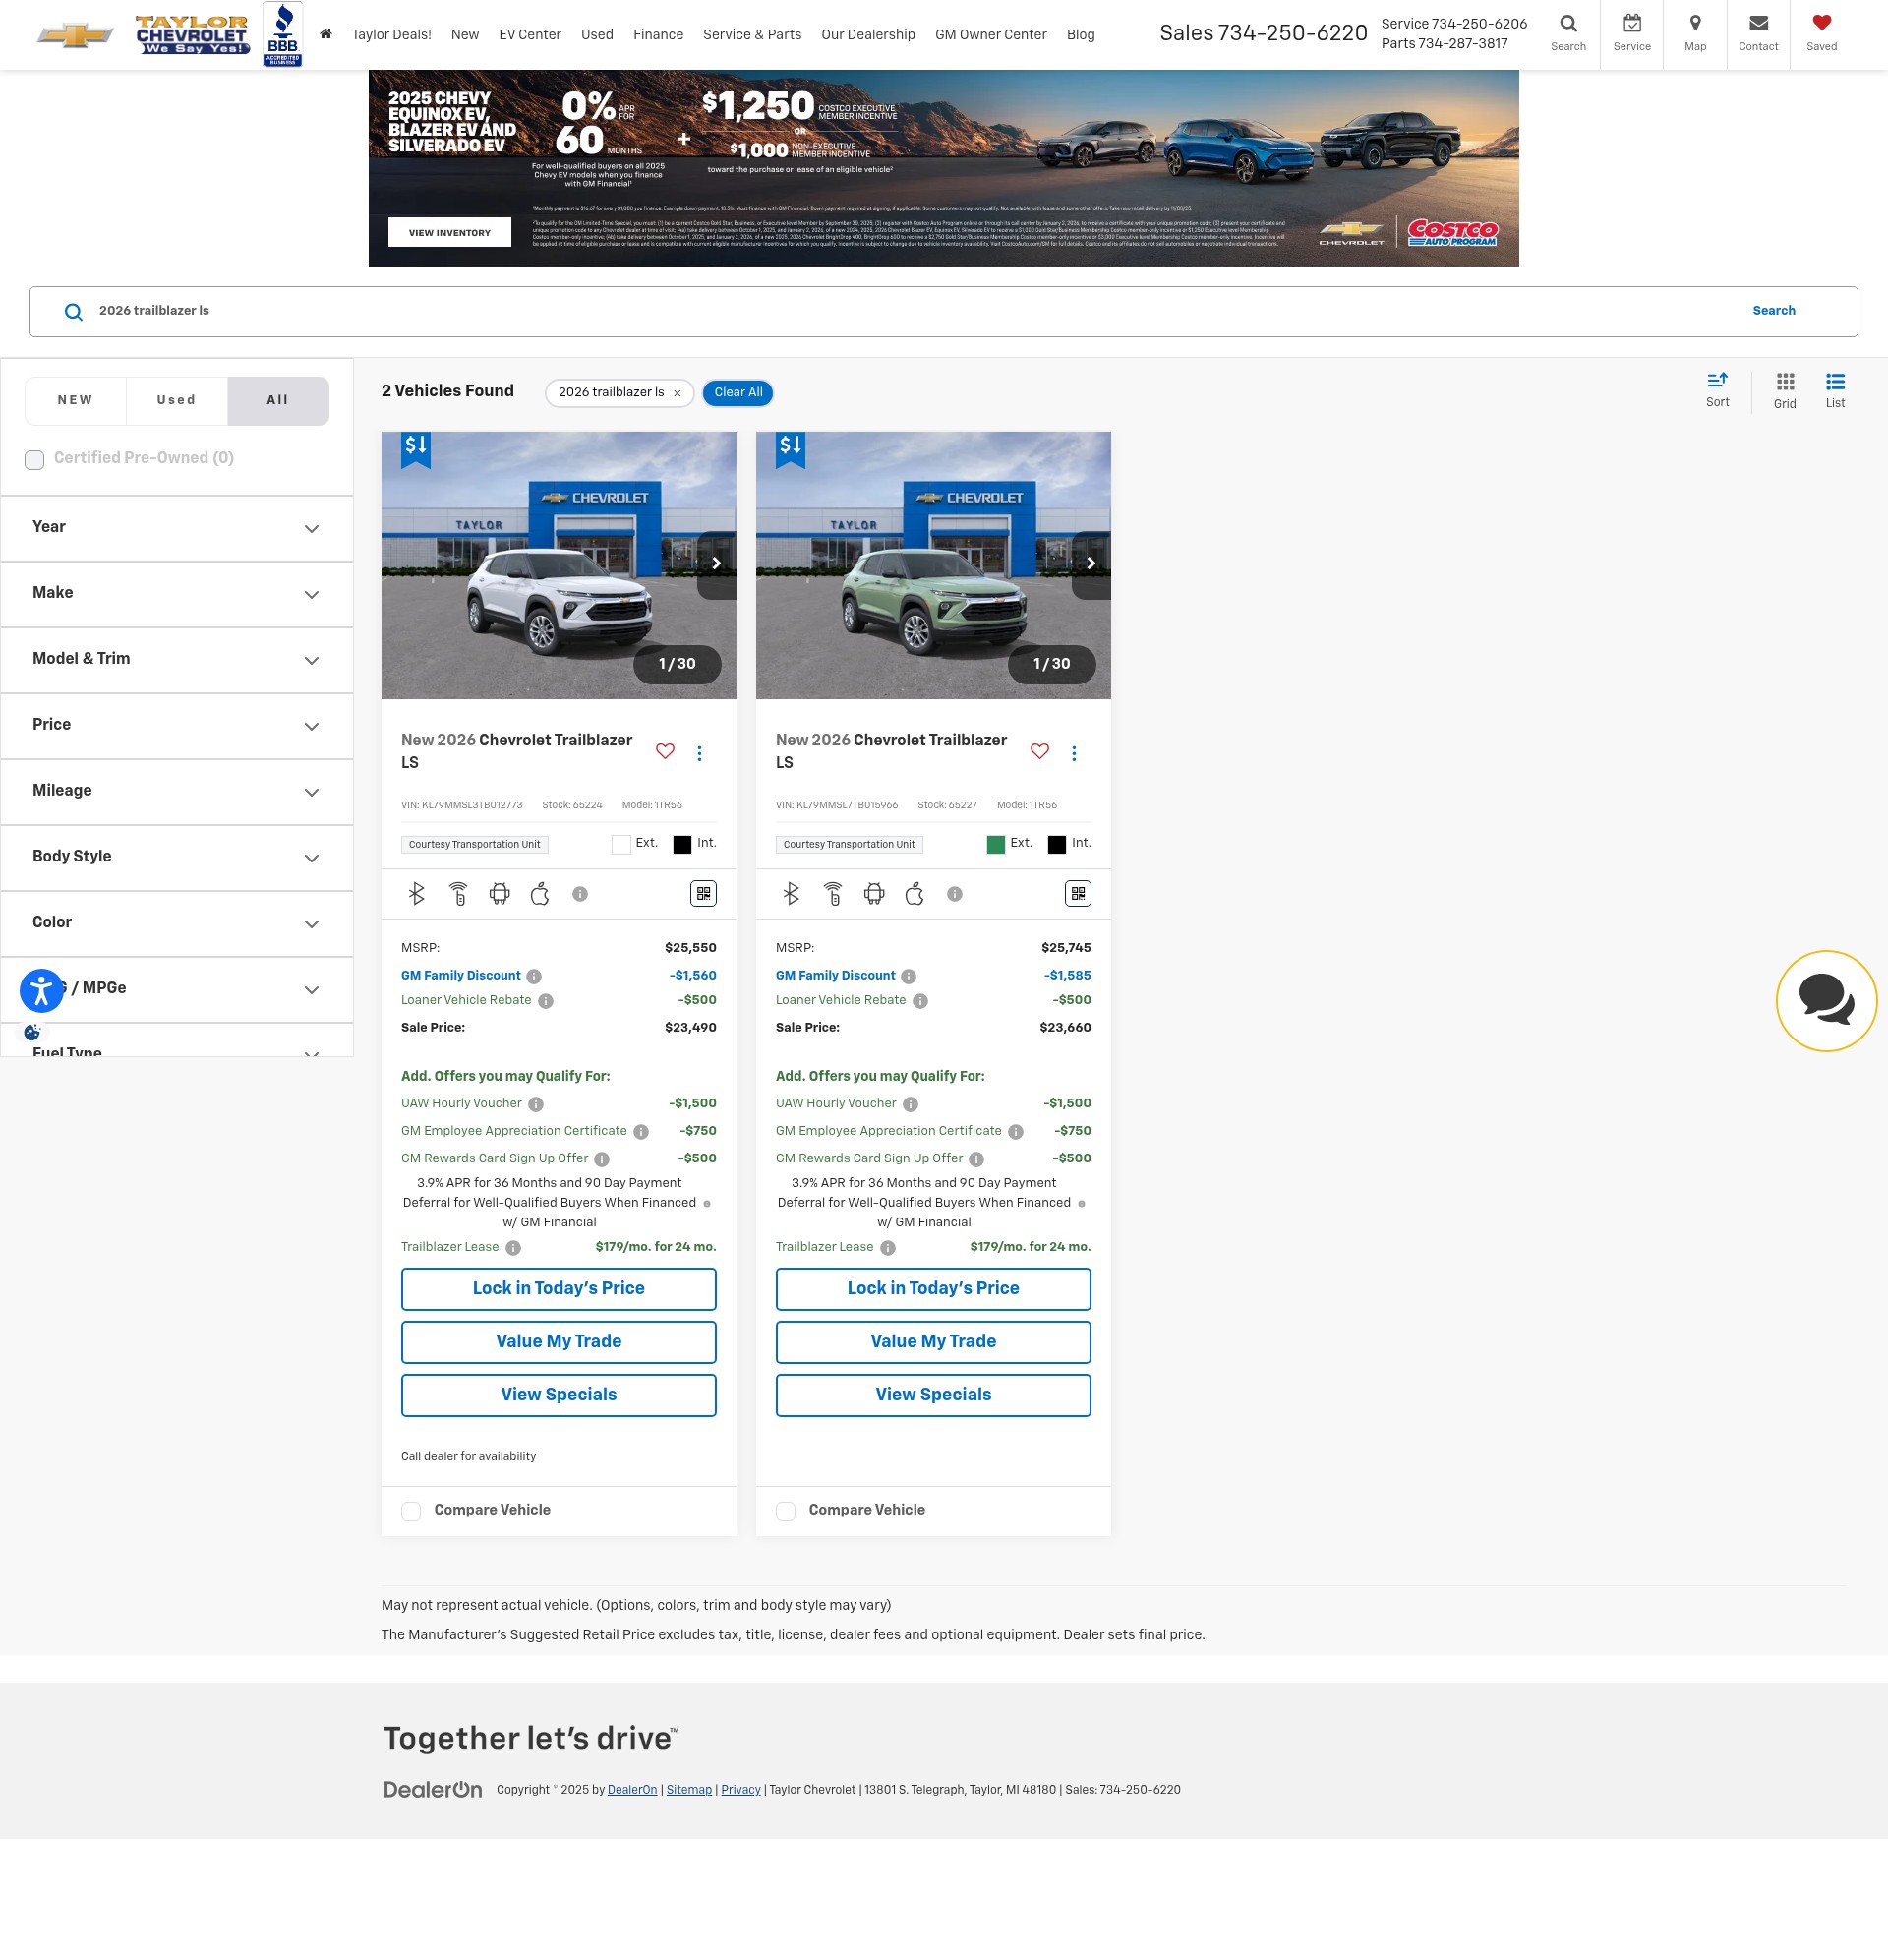Open the Taylor Deals! menu

click(391, 34)
